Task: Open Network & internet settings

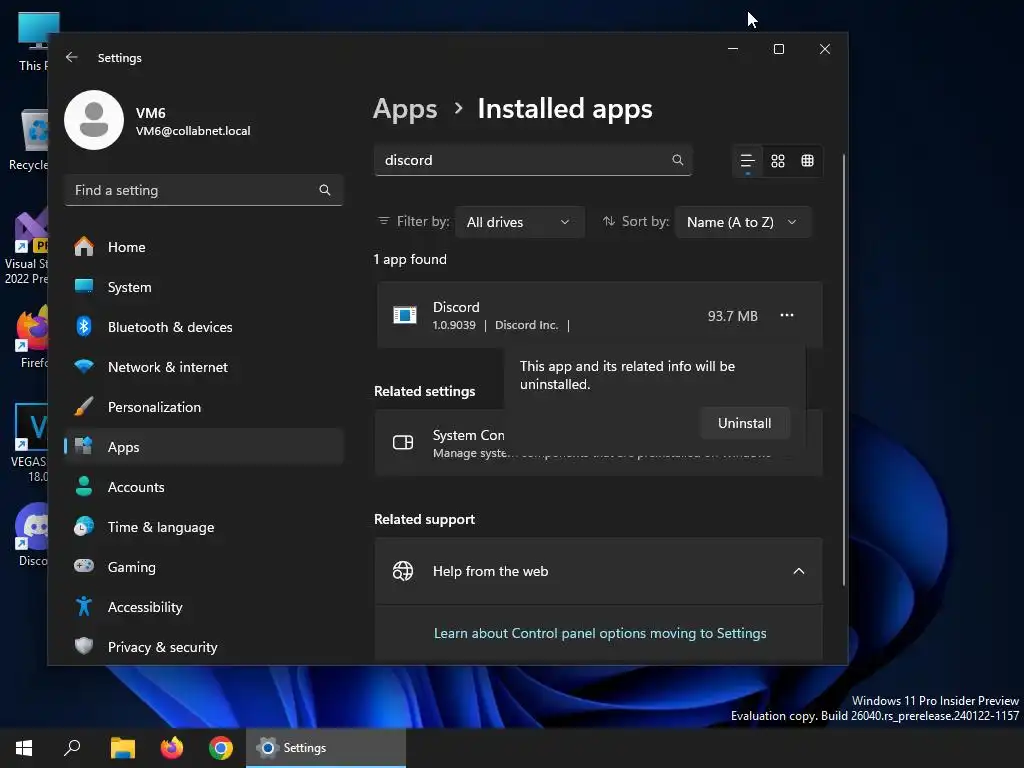Action: tap(204, 367)
